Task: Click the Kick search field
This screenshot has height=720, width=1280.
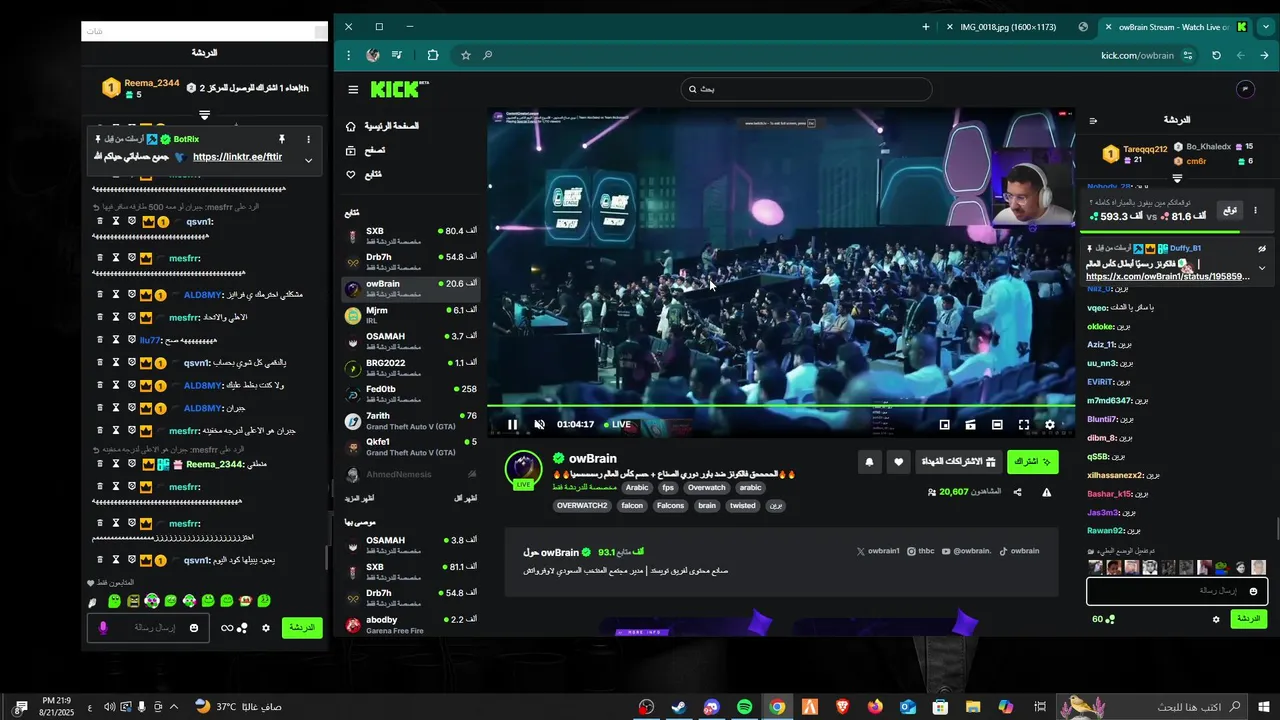Action: (806, 89)
